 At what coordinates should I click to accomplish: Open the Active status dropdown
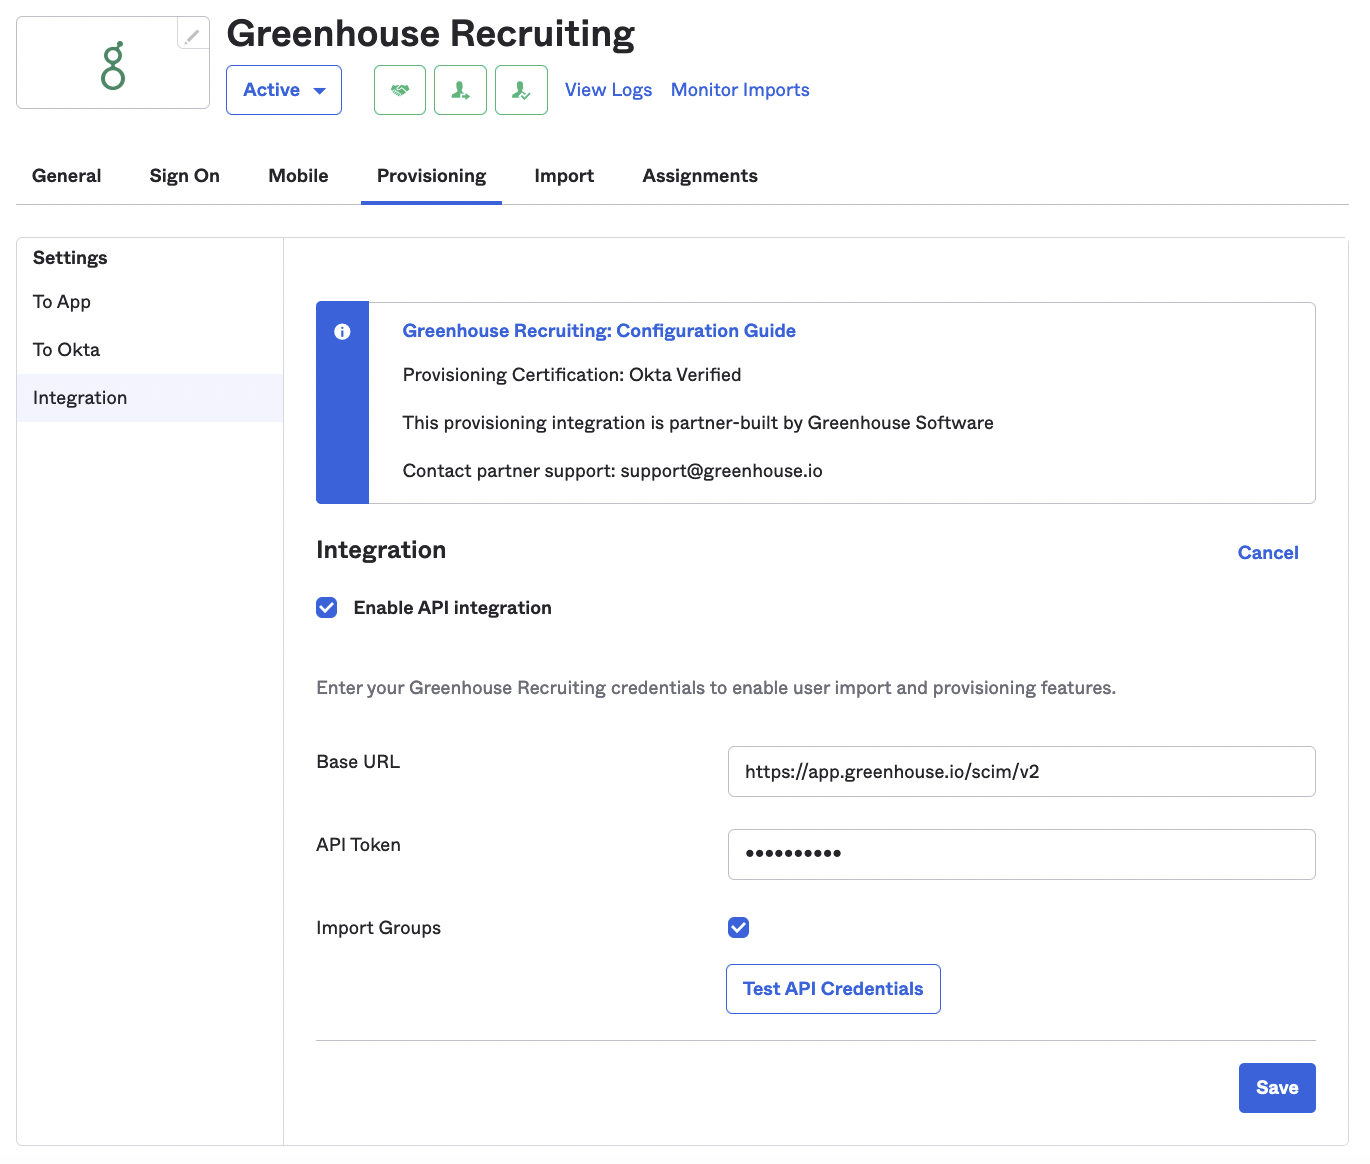(284, 90)
